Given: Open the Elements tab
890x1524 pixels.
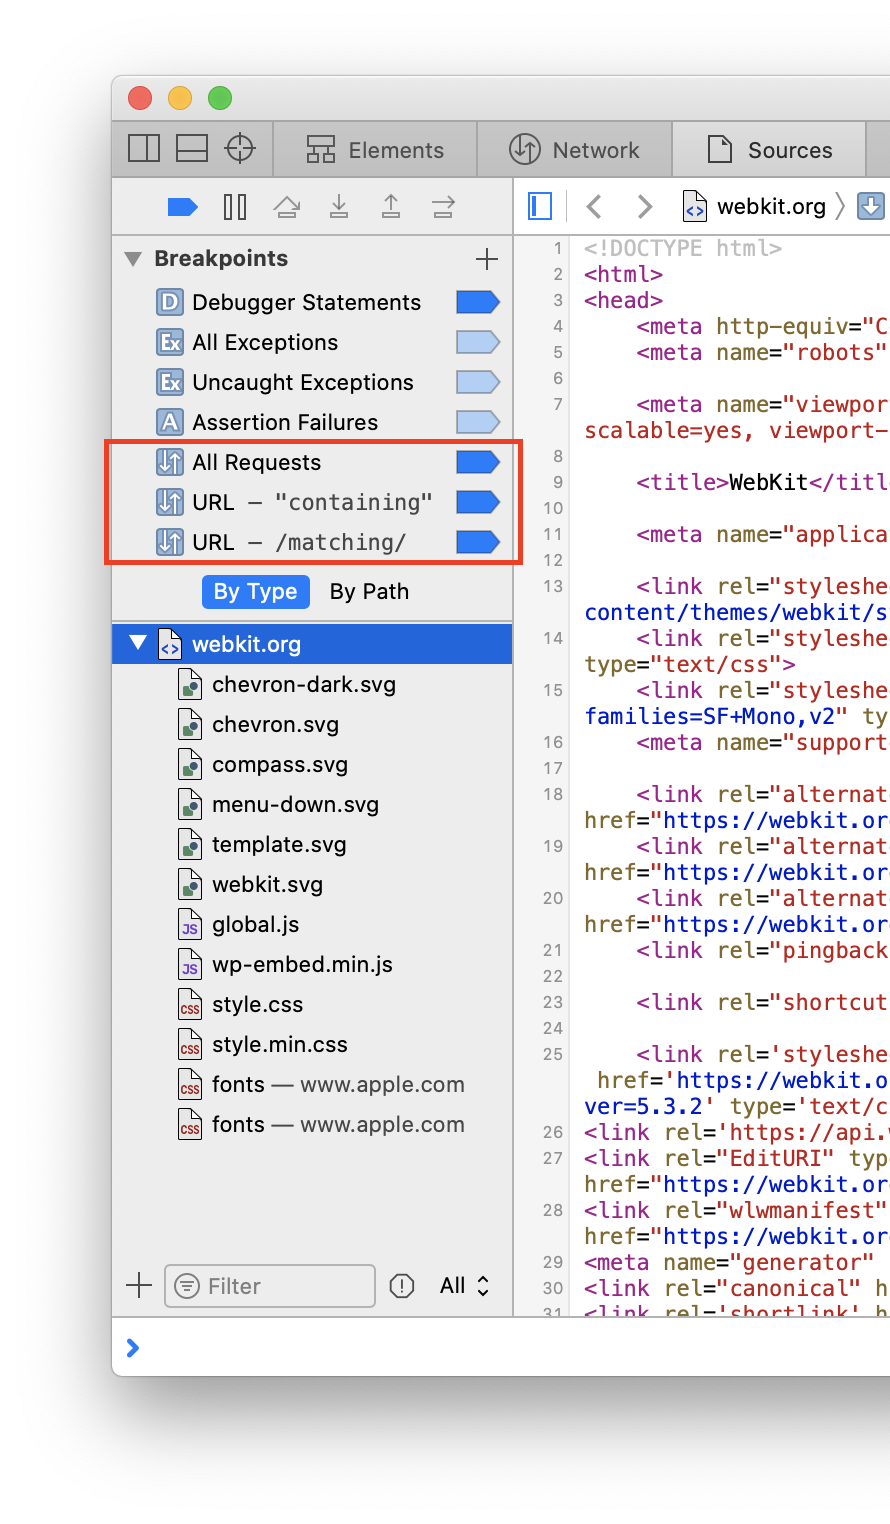Looking at the screenshot, I should (x=375, y=150).
